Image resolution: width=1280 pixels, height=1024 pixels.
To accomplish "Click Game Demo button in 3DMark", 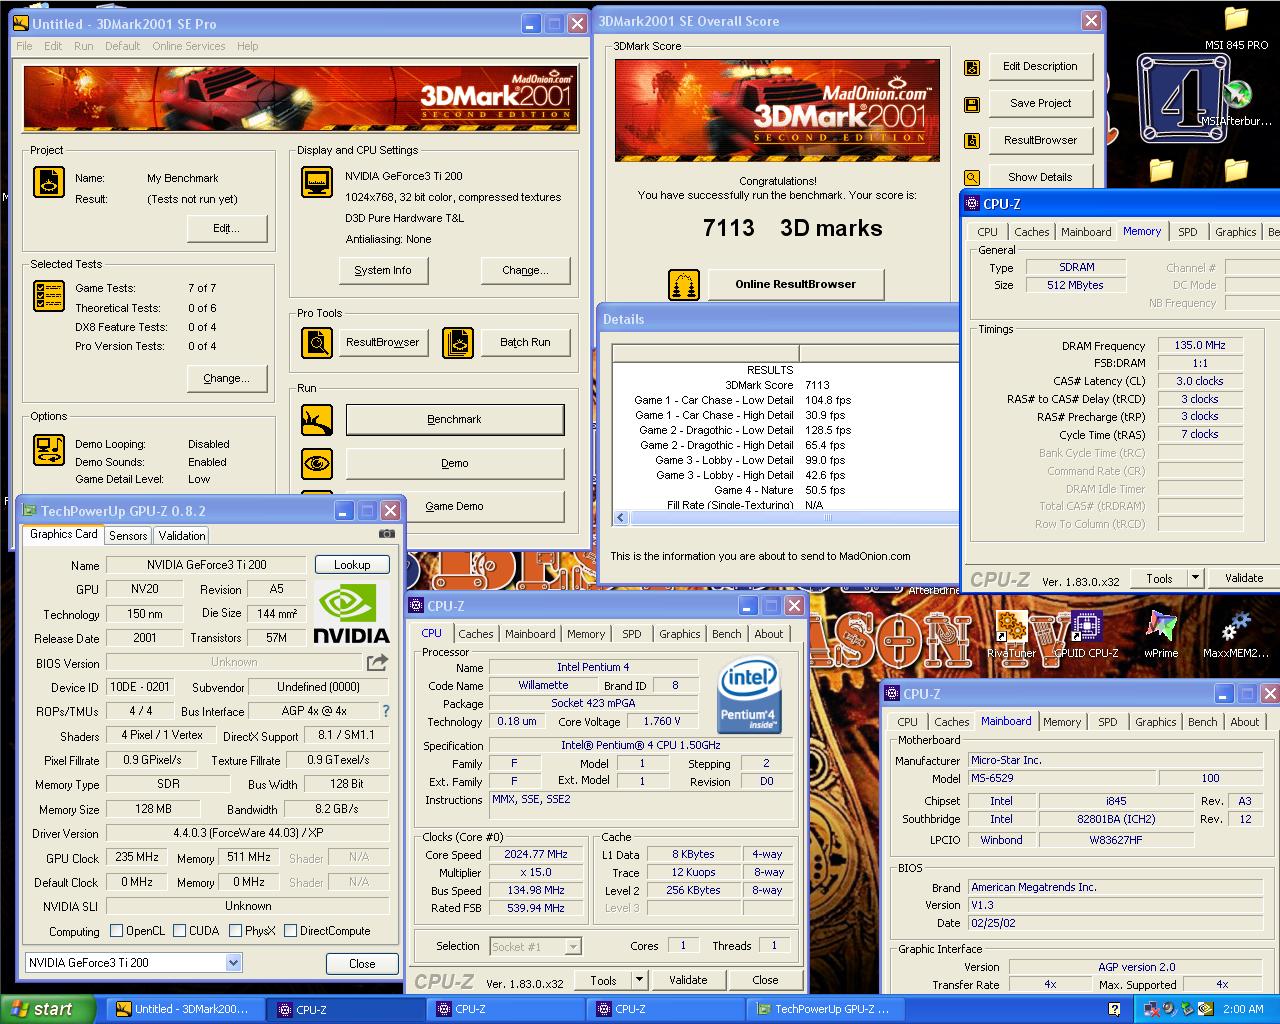I will coord(455,507).
